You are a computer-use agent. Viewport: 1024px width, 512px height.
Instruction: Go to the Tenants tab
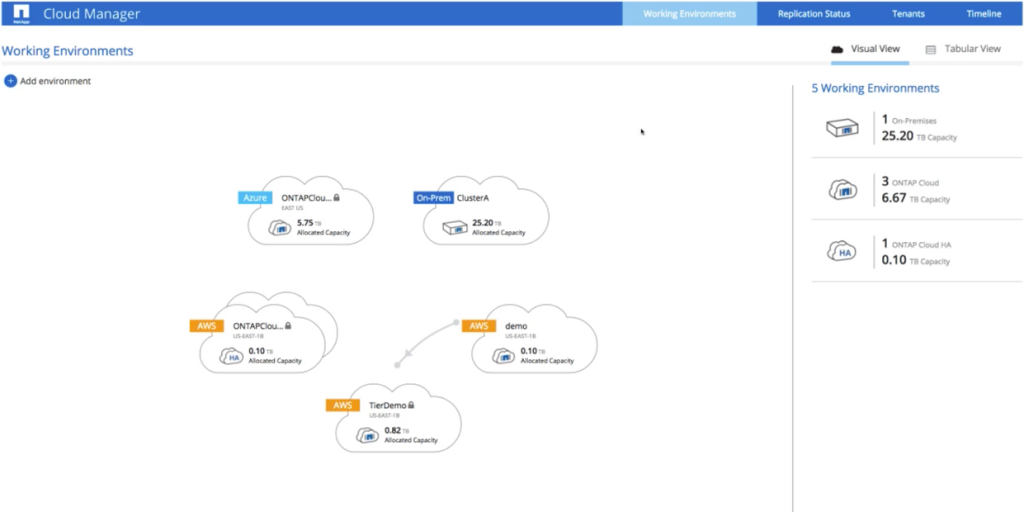coord(908,14)
